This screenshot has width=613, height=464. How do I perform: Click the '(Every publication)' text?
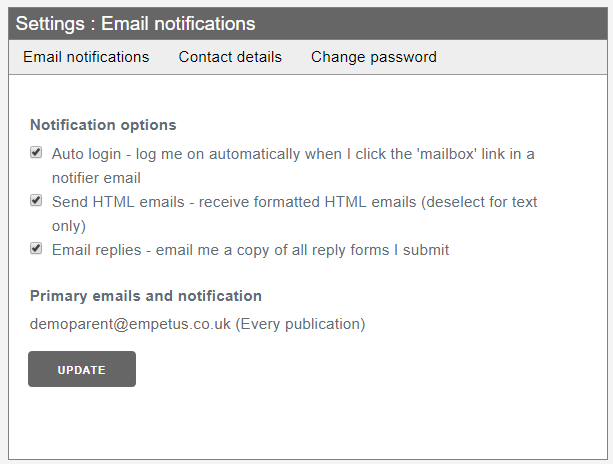click(x=300, y=324)
